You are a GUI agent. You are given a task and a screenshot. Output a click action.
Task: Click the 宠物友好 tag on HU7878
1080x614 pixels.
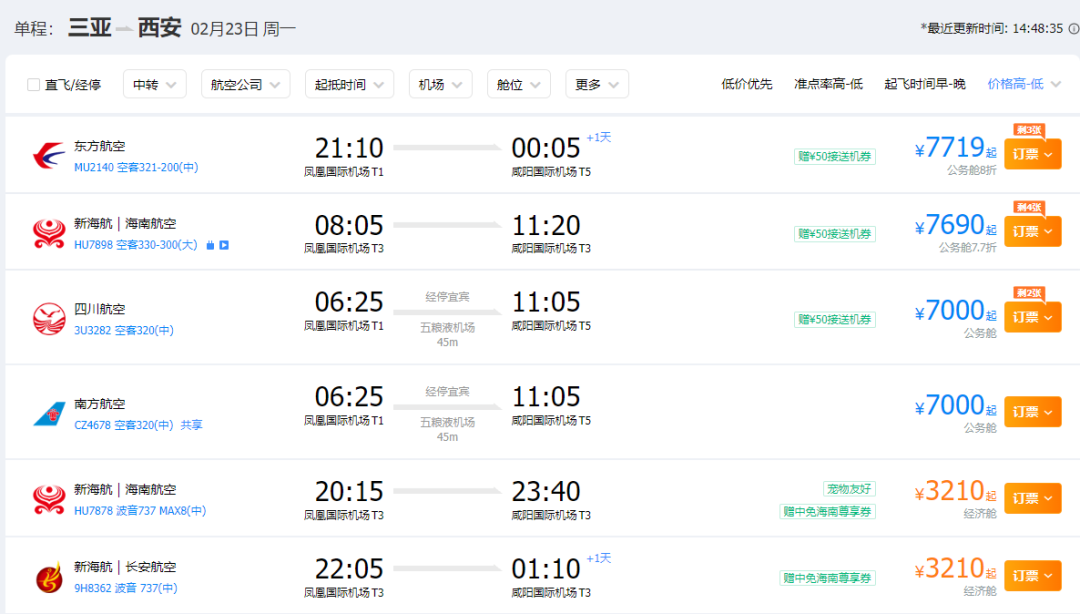pyautogui.click(x=849, y=489)
